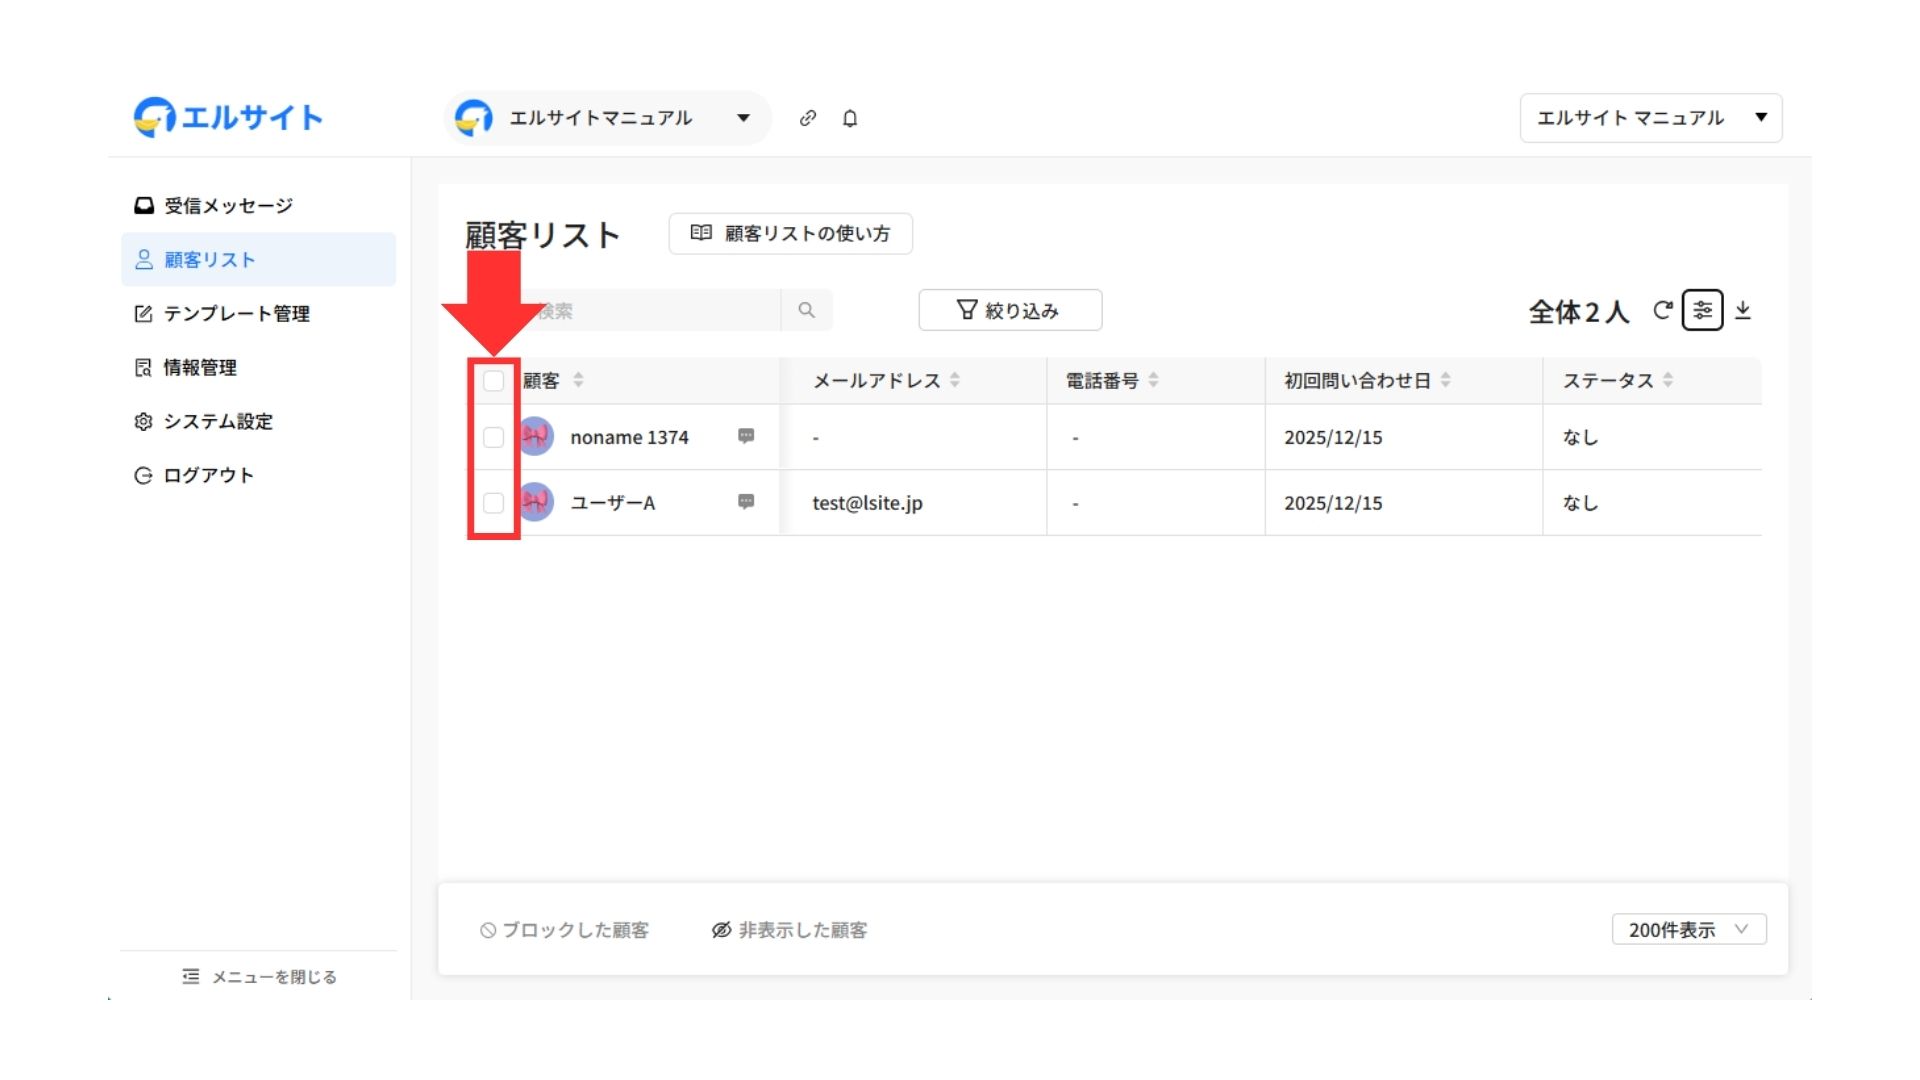The width and height of the screenshot is (1920, 1080).
Task: Click the 絞り込み filter button
Action: point(1010,310)
